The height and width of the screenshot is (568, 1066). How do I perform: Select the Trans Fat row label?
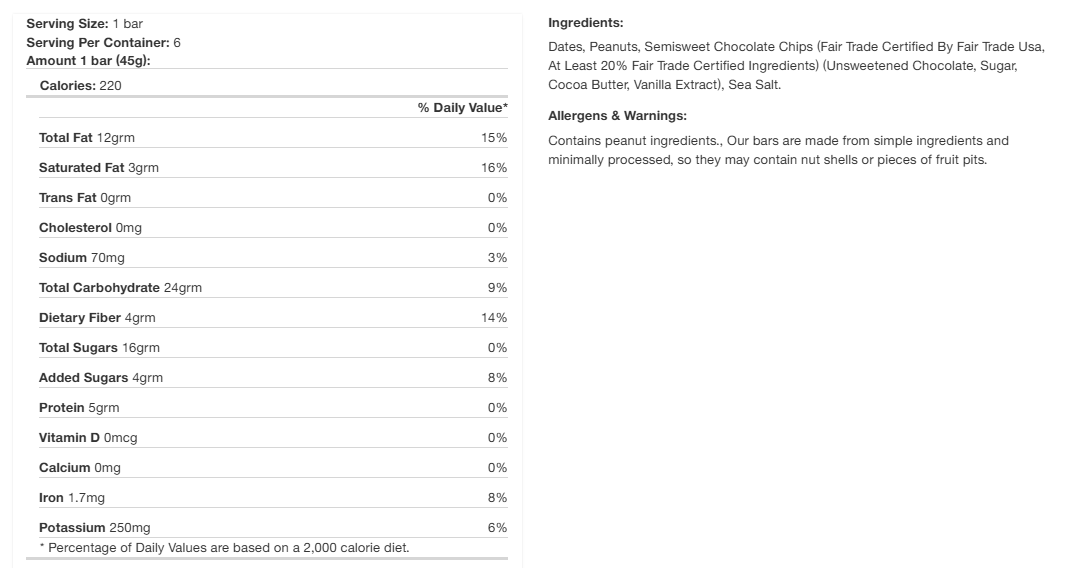[84, 198]
